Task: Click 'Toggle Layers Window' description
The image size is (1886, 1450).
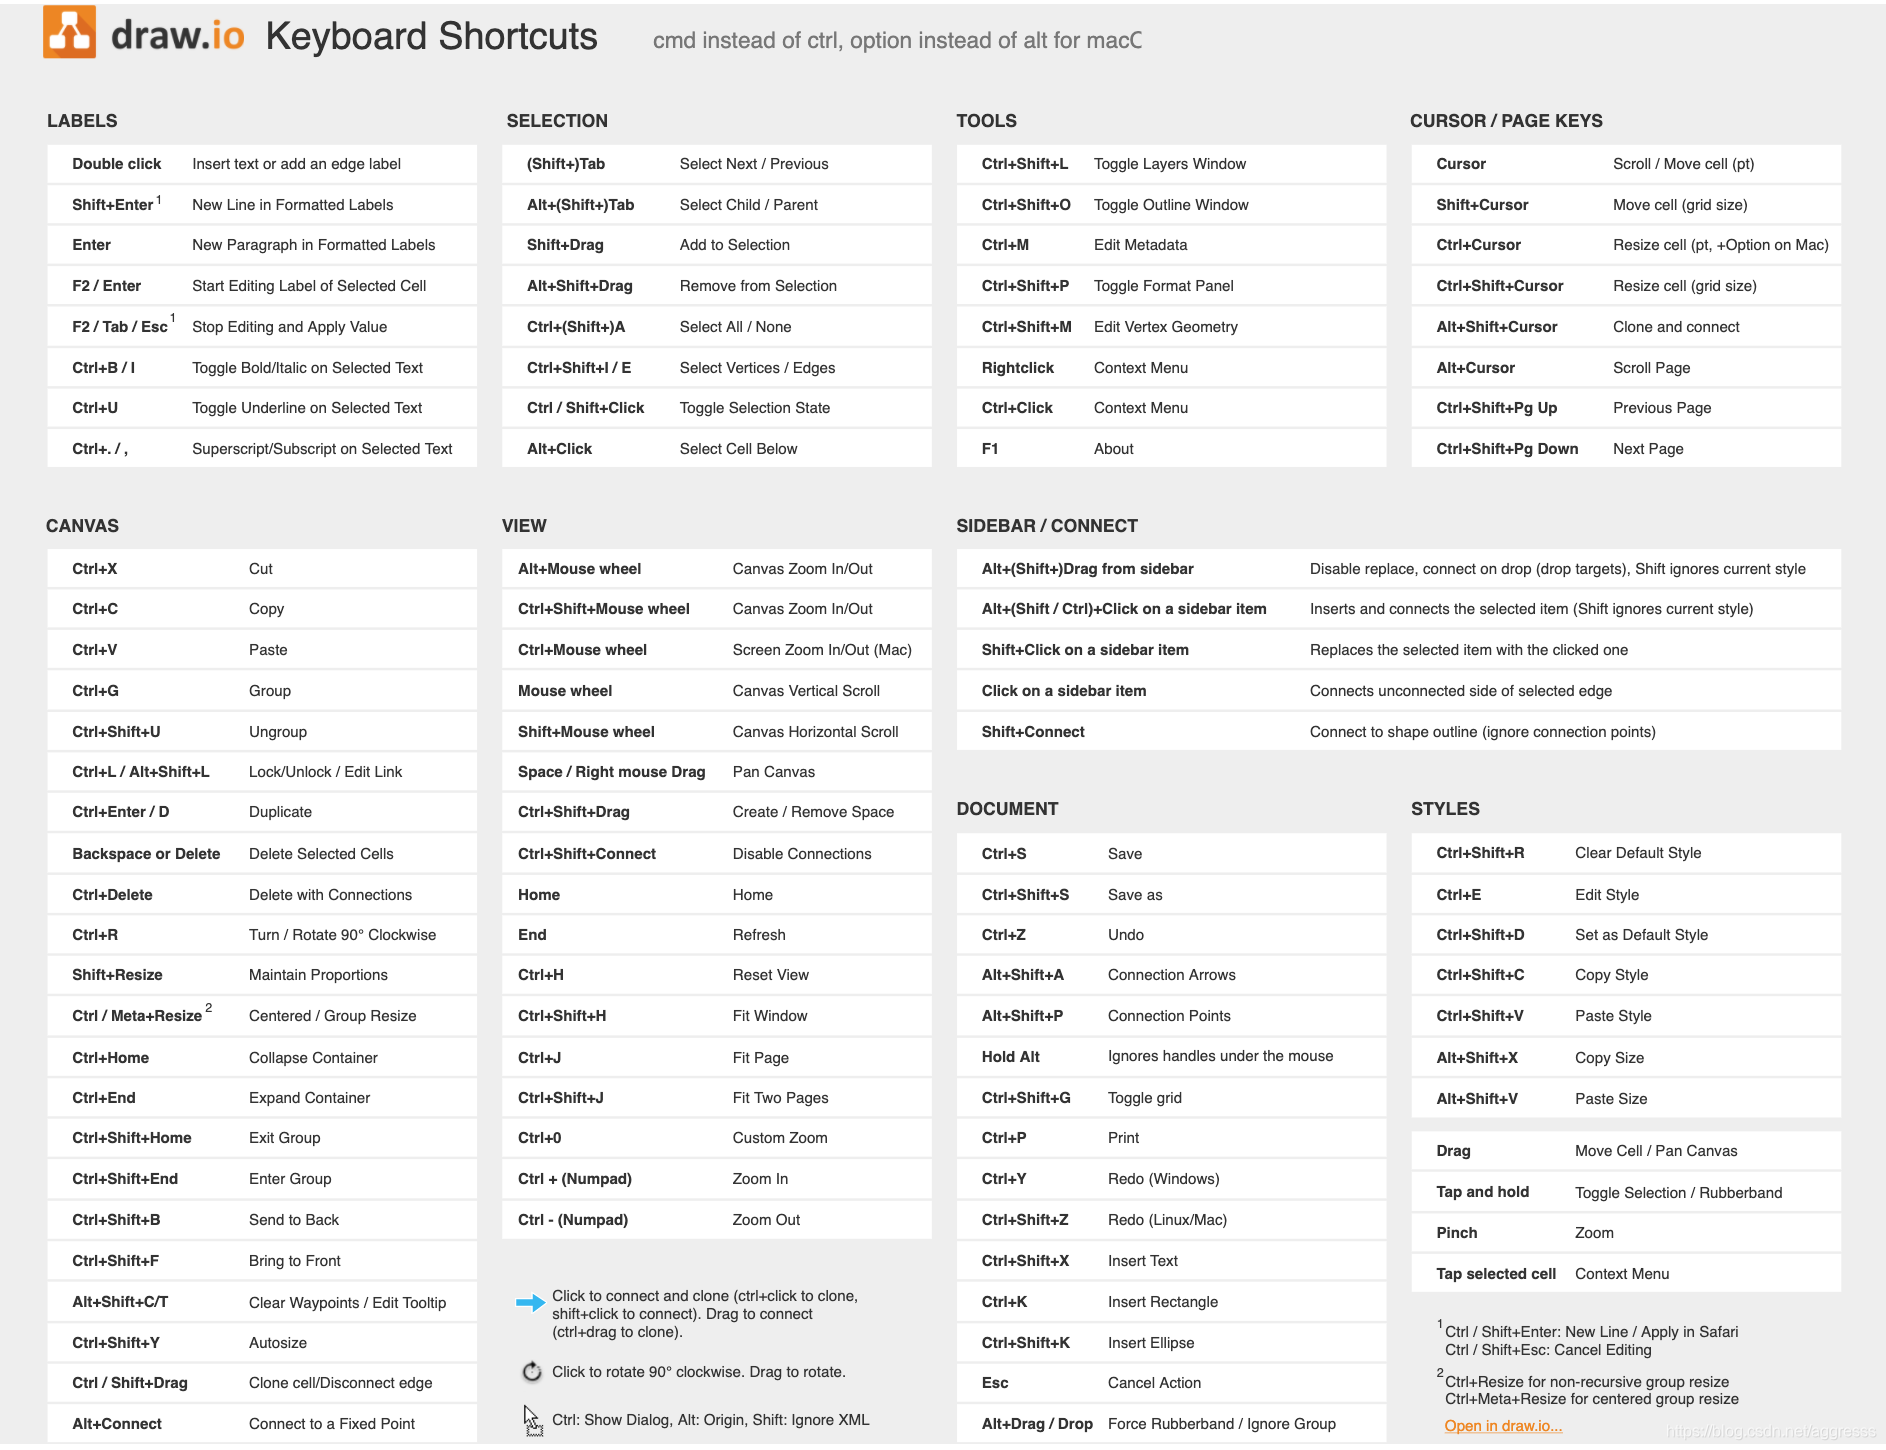Action: (1170, 164)
